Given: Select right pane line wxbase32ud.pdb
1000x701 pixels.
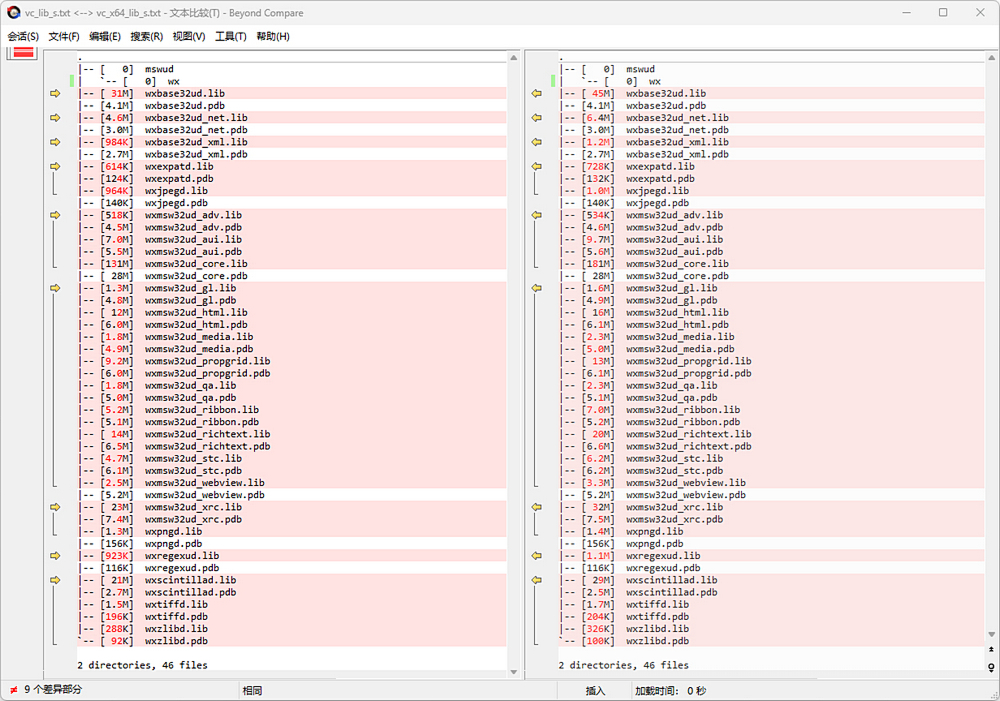Looking at the screenshot, I should 772,105.
